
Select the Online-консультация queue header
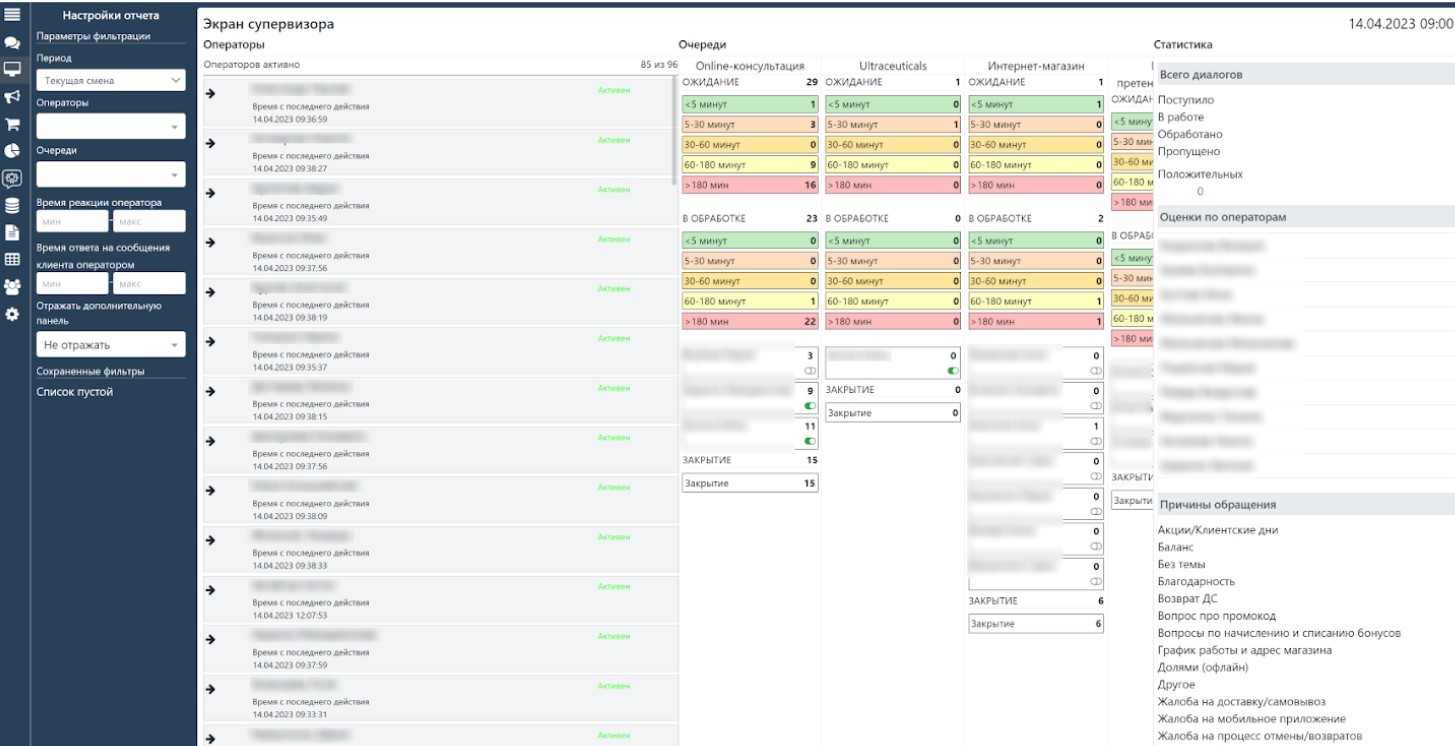click(x=749, y=66)
